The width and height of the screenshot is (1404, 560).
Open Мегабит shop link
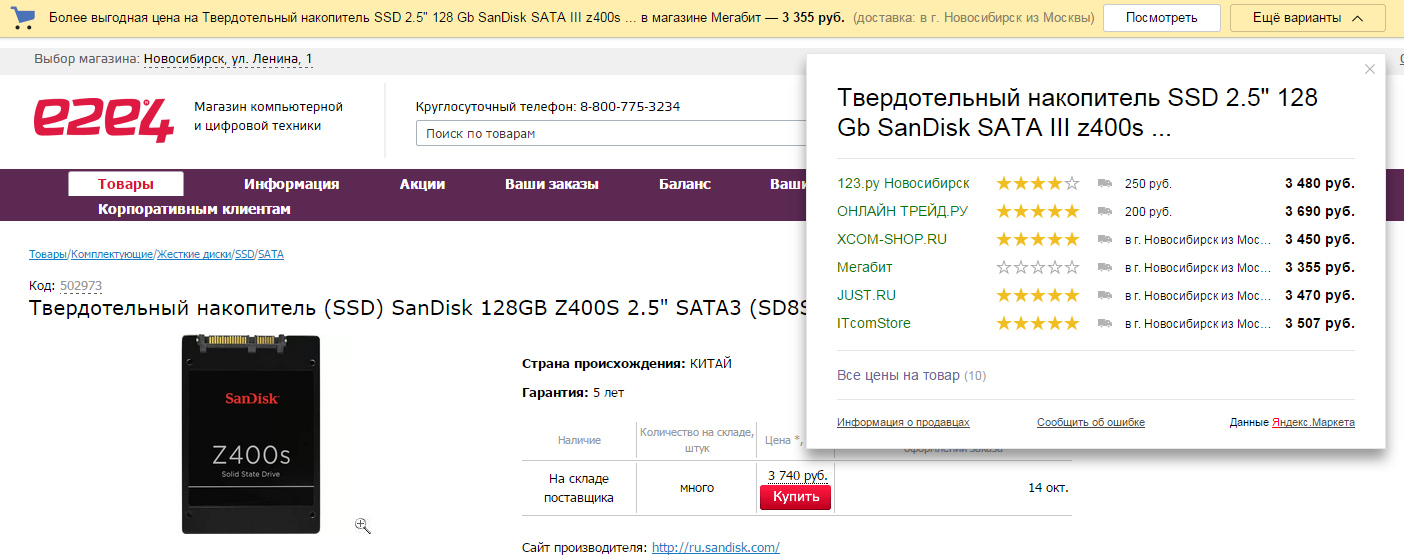[x=865, y=268]
